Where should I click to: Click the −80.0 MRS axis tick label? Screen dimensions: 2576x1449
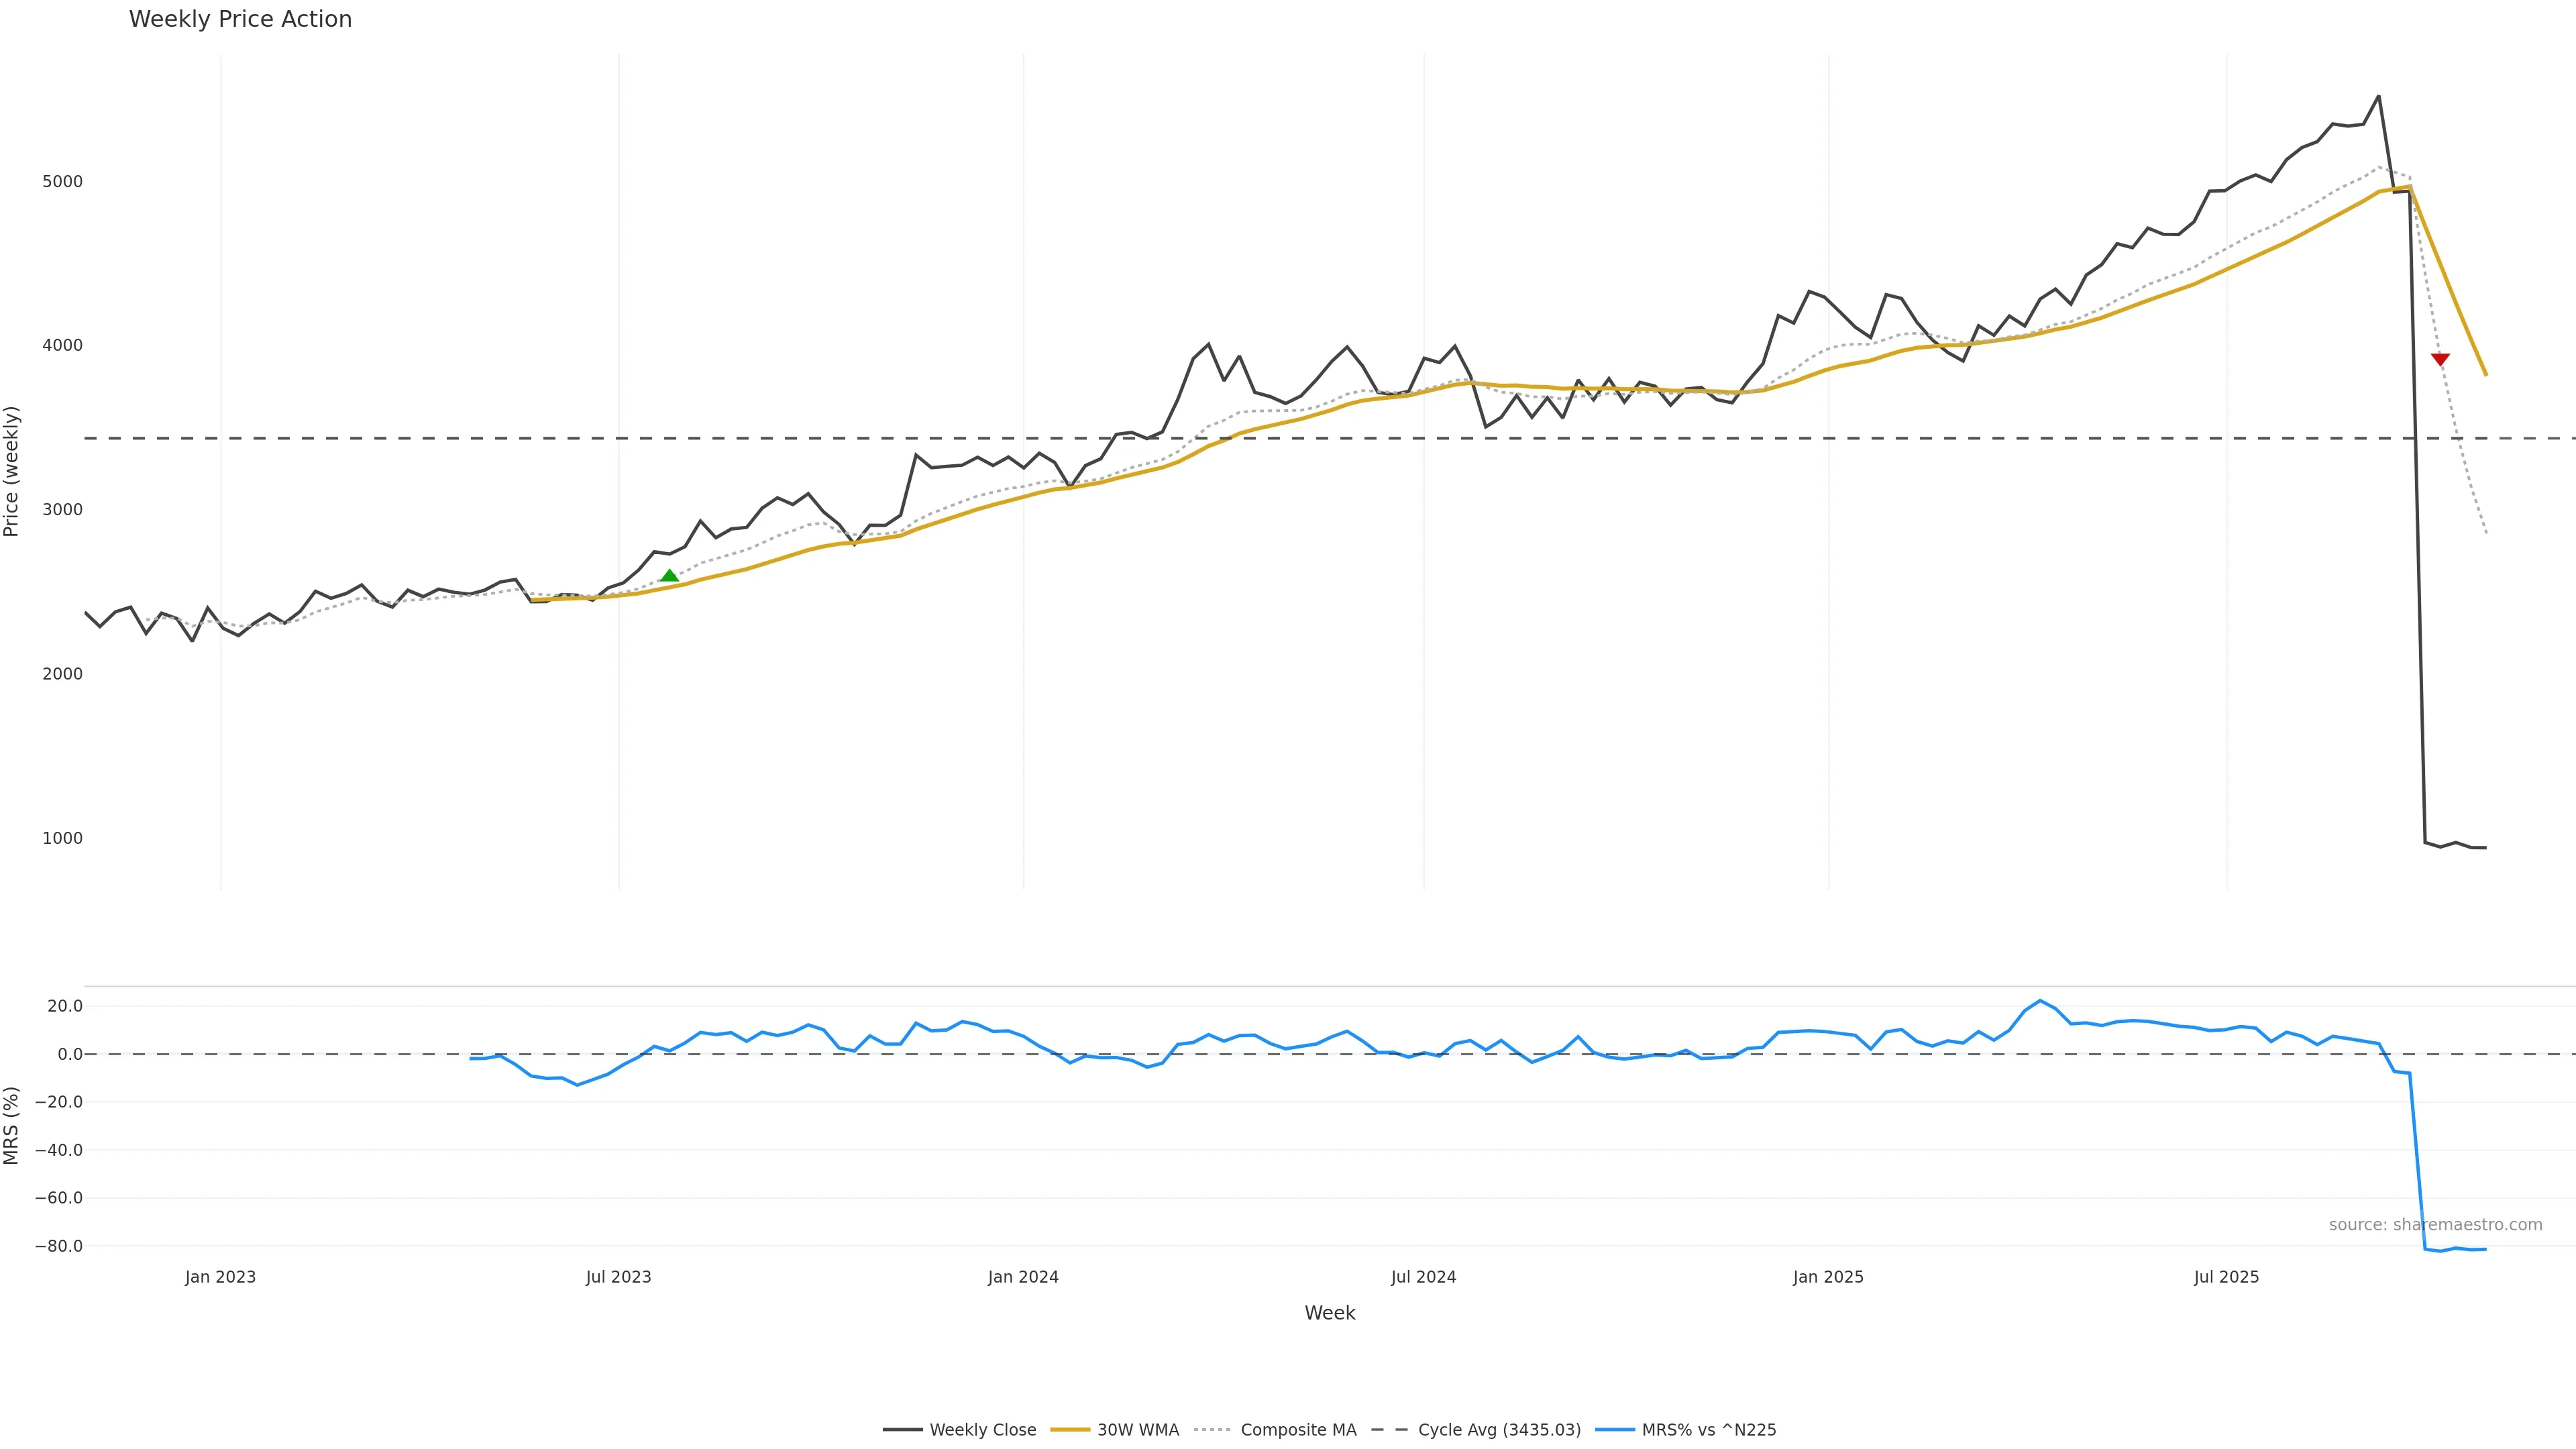(x=59, y=1246)
